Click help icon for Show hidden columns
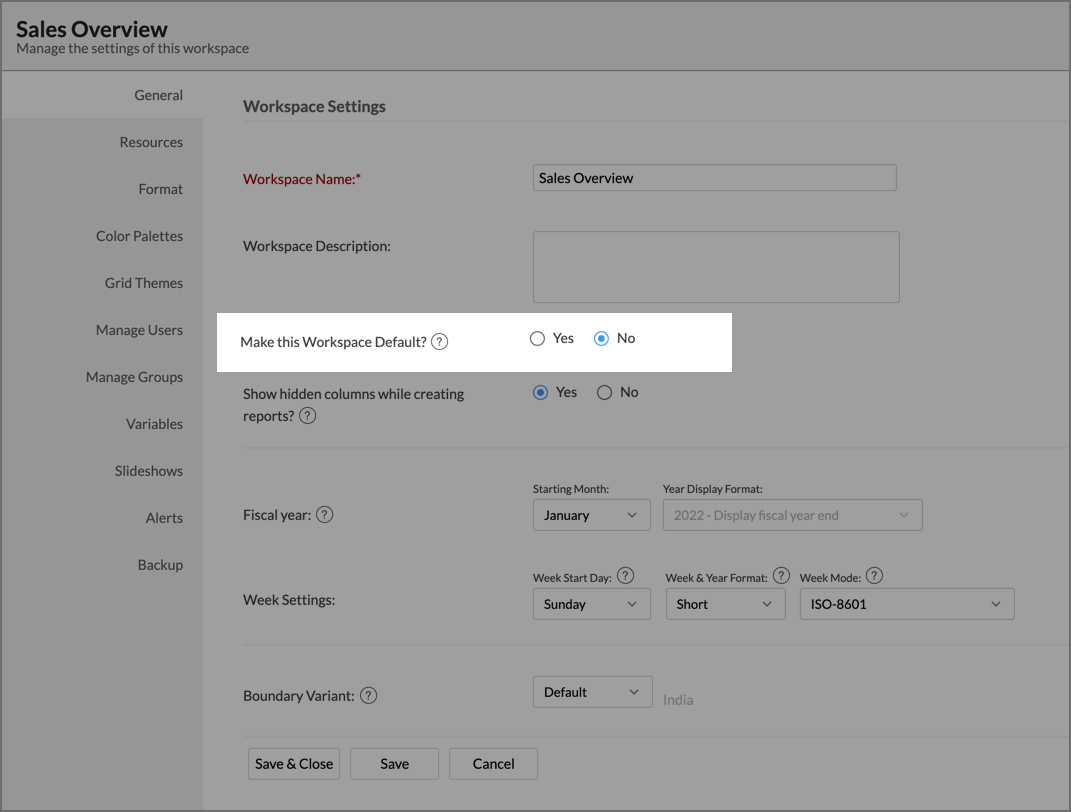 308,415
